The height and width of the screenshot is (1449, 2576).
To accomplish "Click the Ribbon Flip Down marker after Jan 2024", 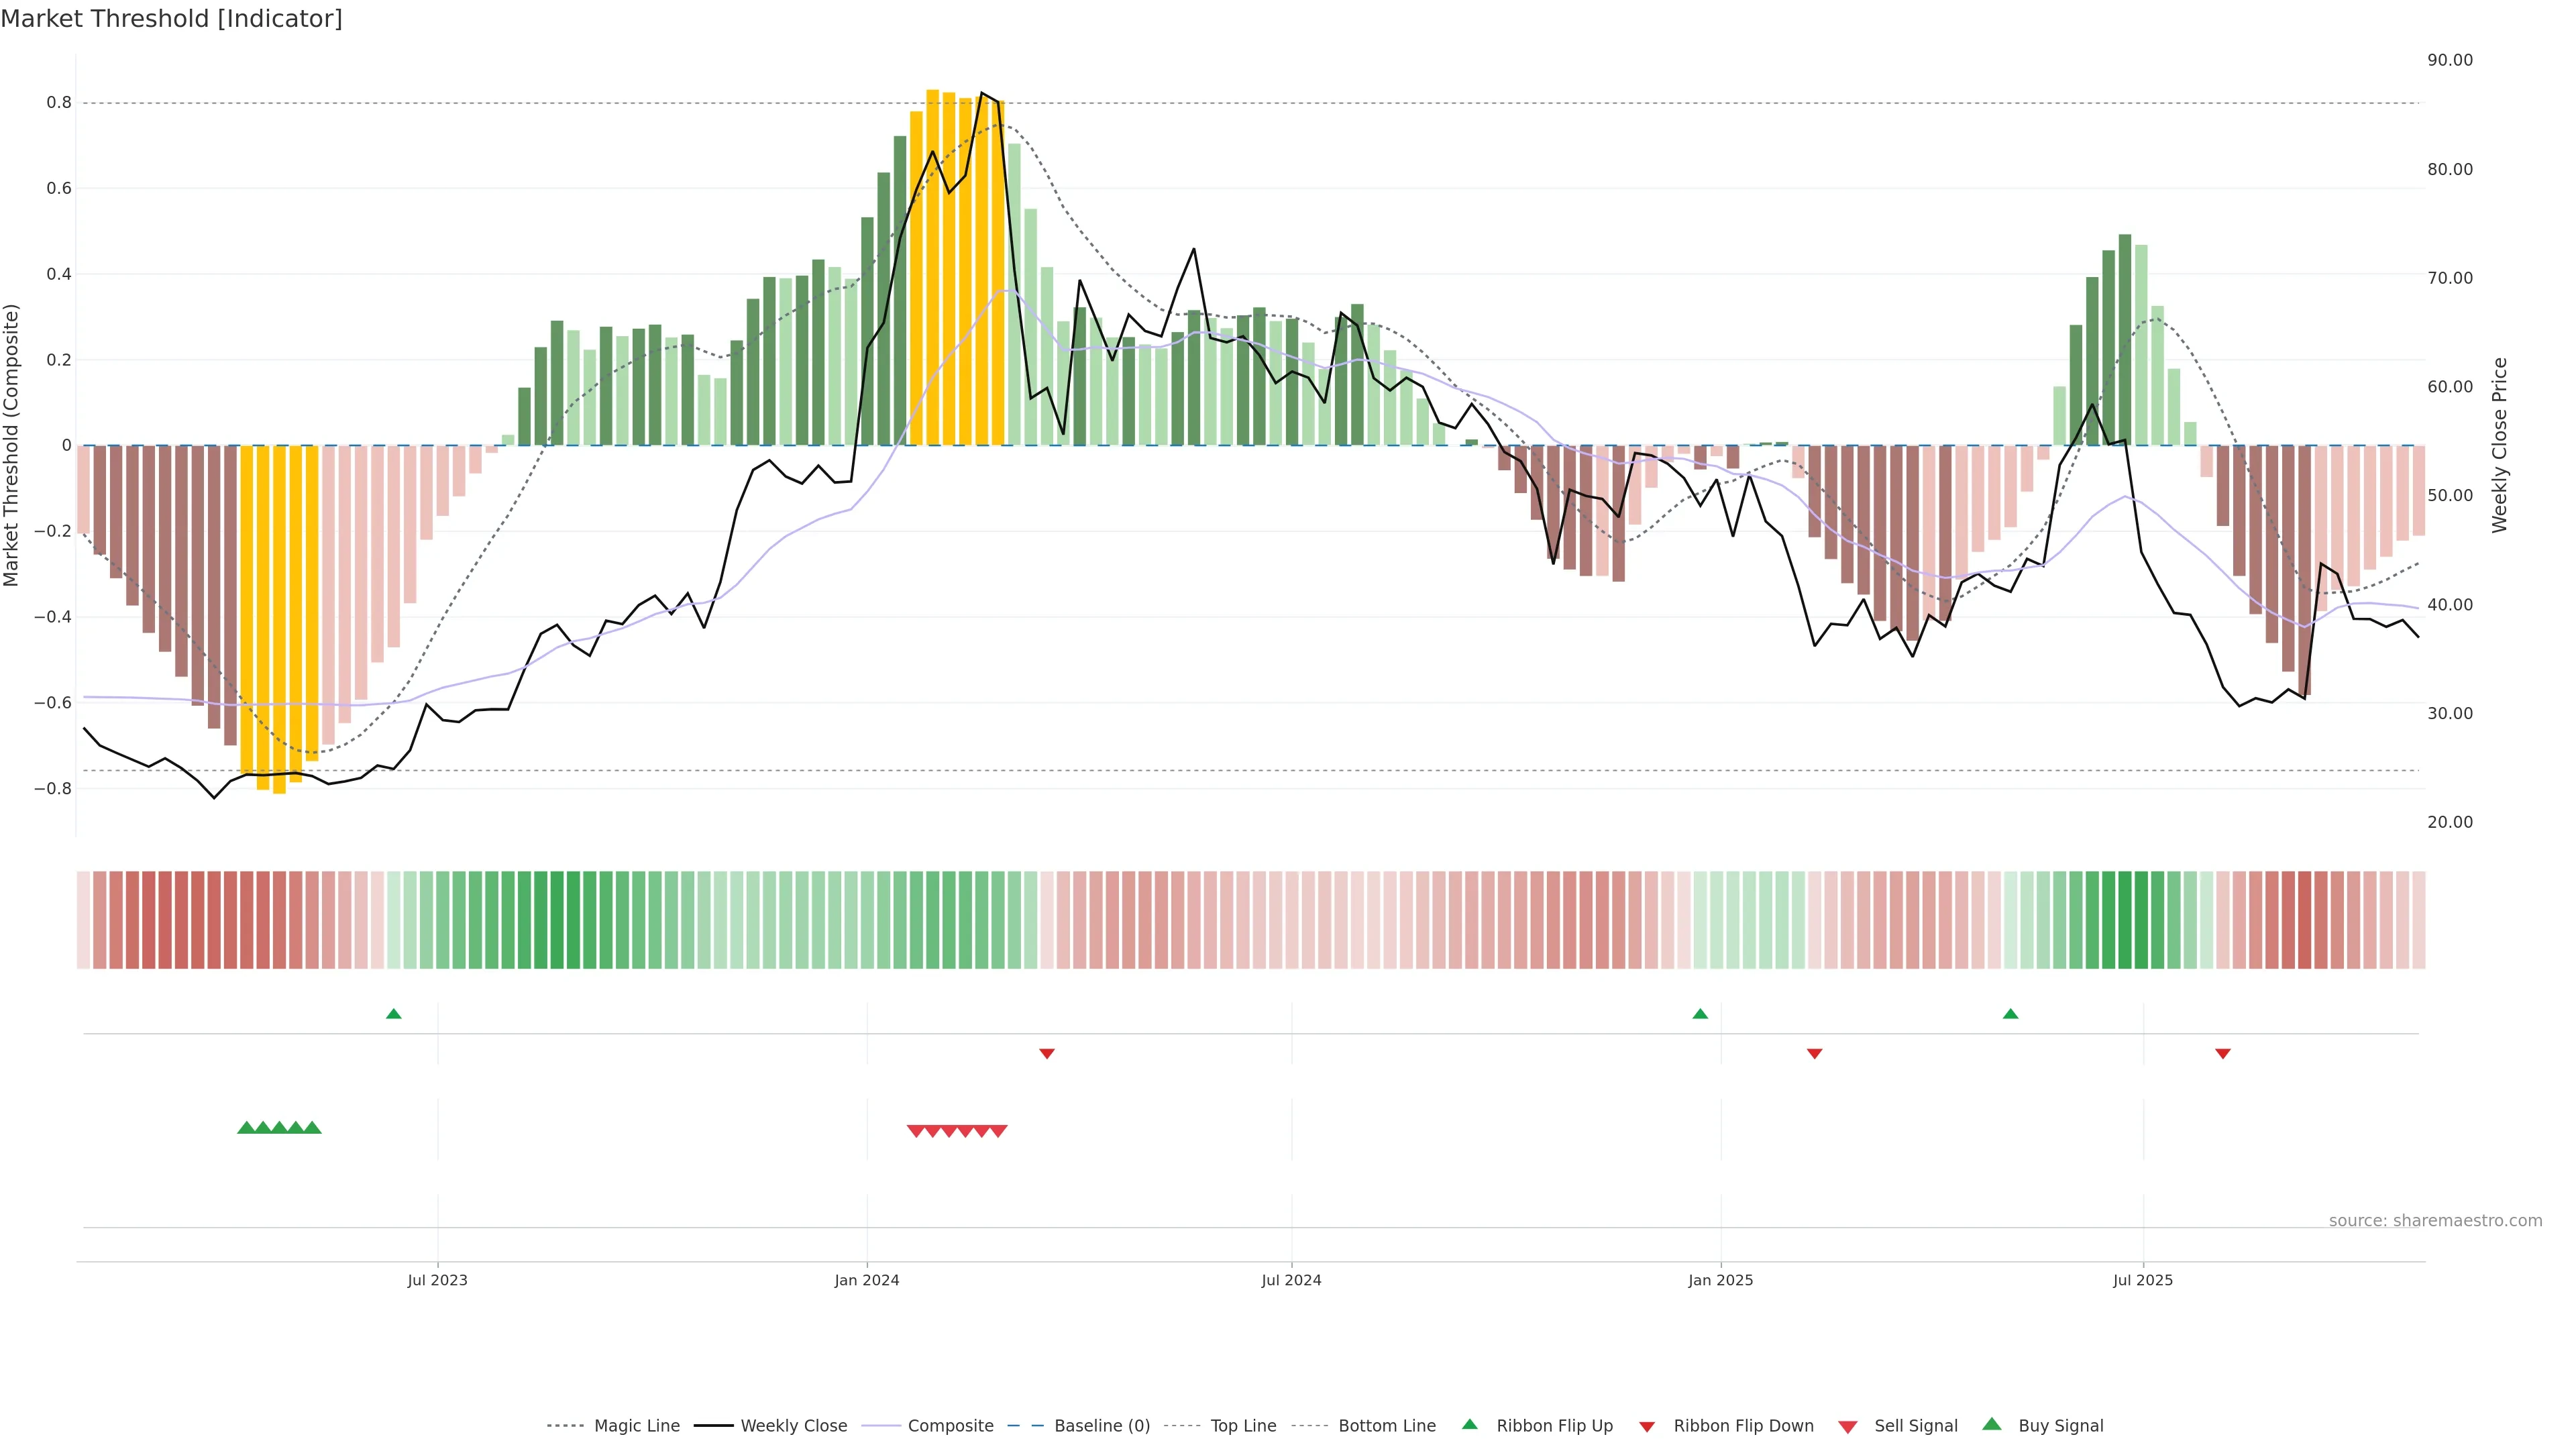I will (1047, 1054).
